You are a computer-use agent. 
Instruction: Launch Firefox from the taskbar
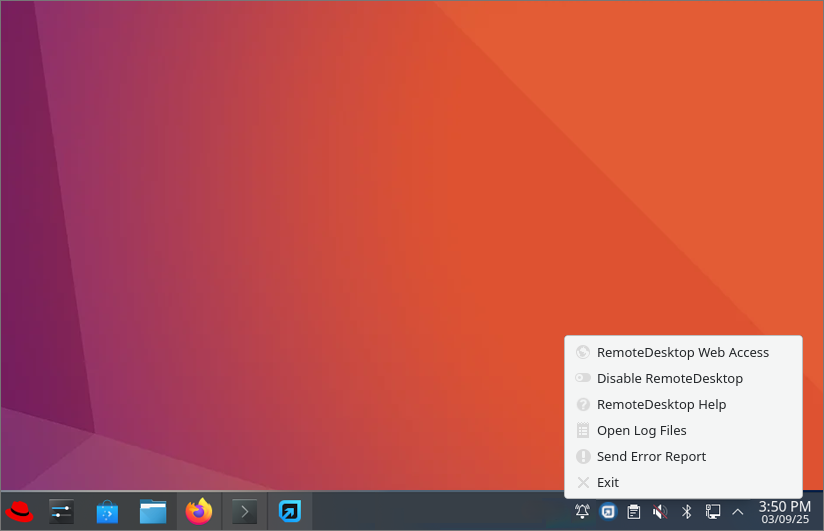pos(199,512)
